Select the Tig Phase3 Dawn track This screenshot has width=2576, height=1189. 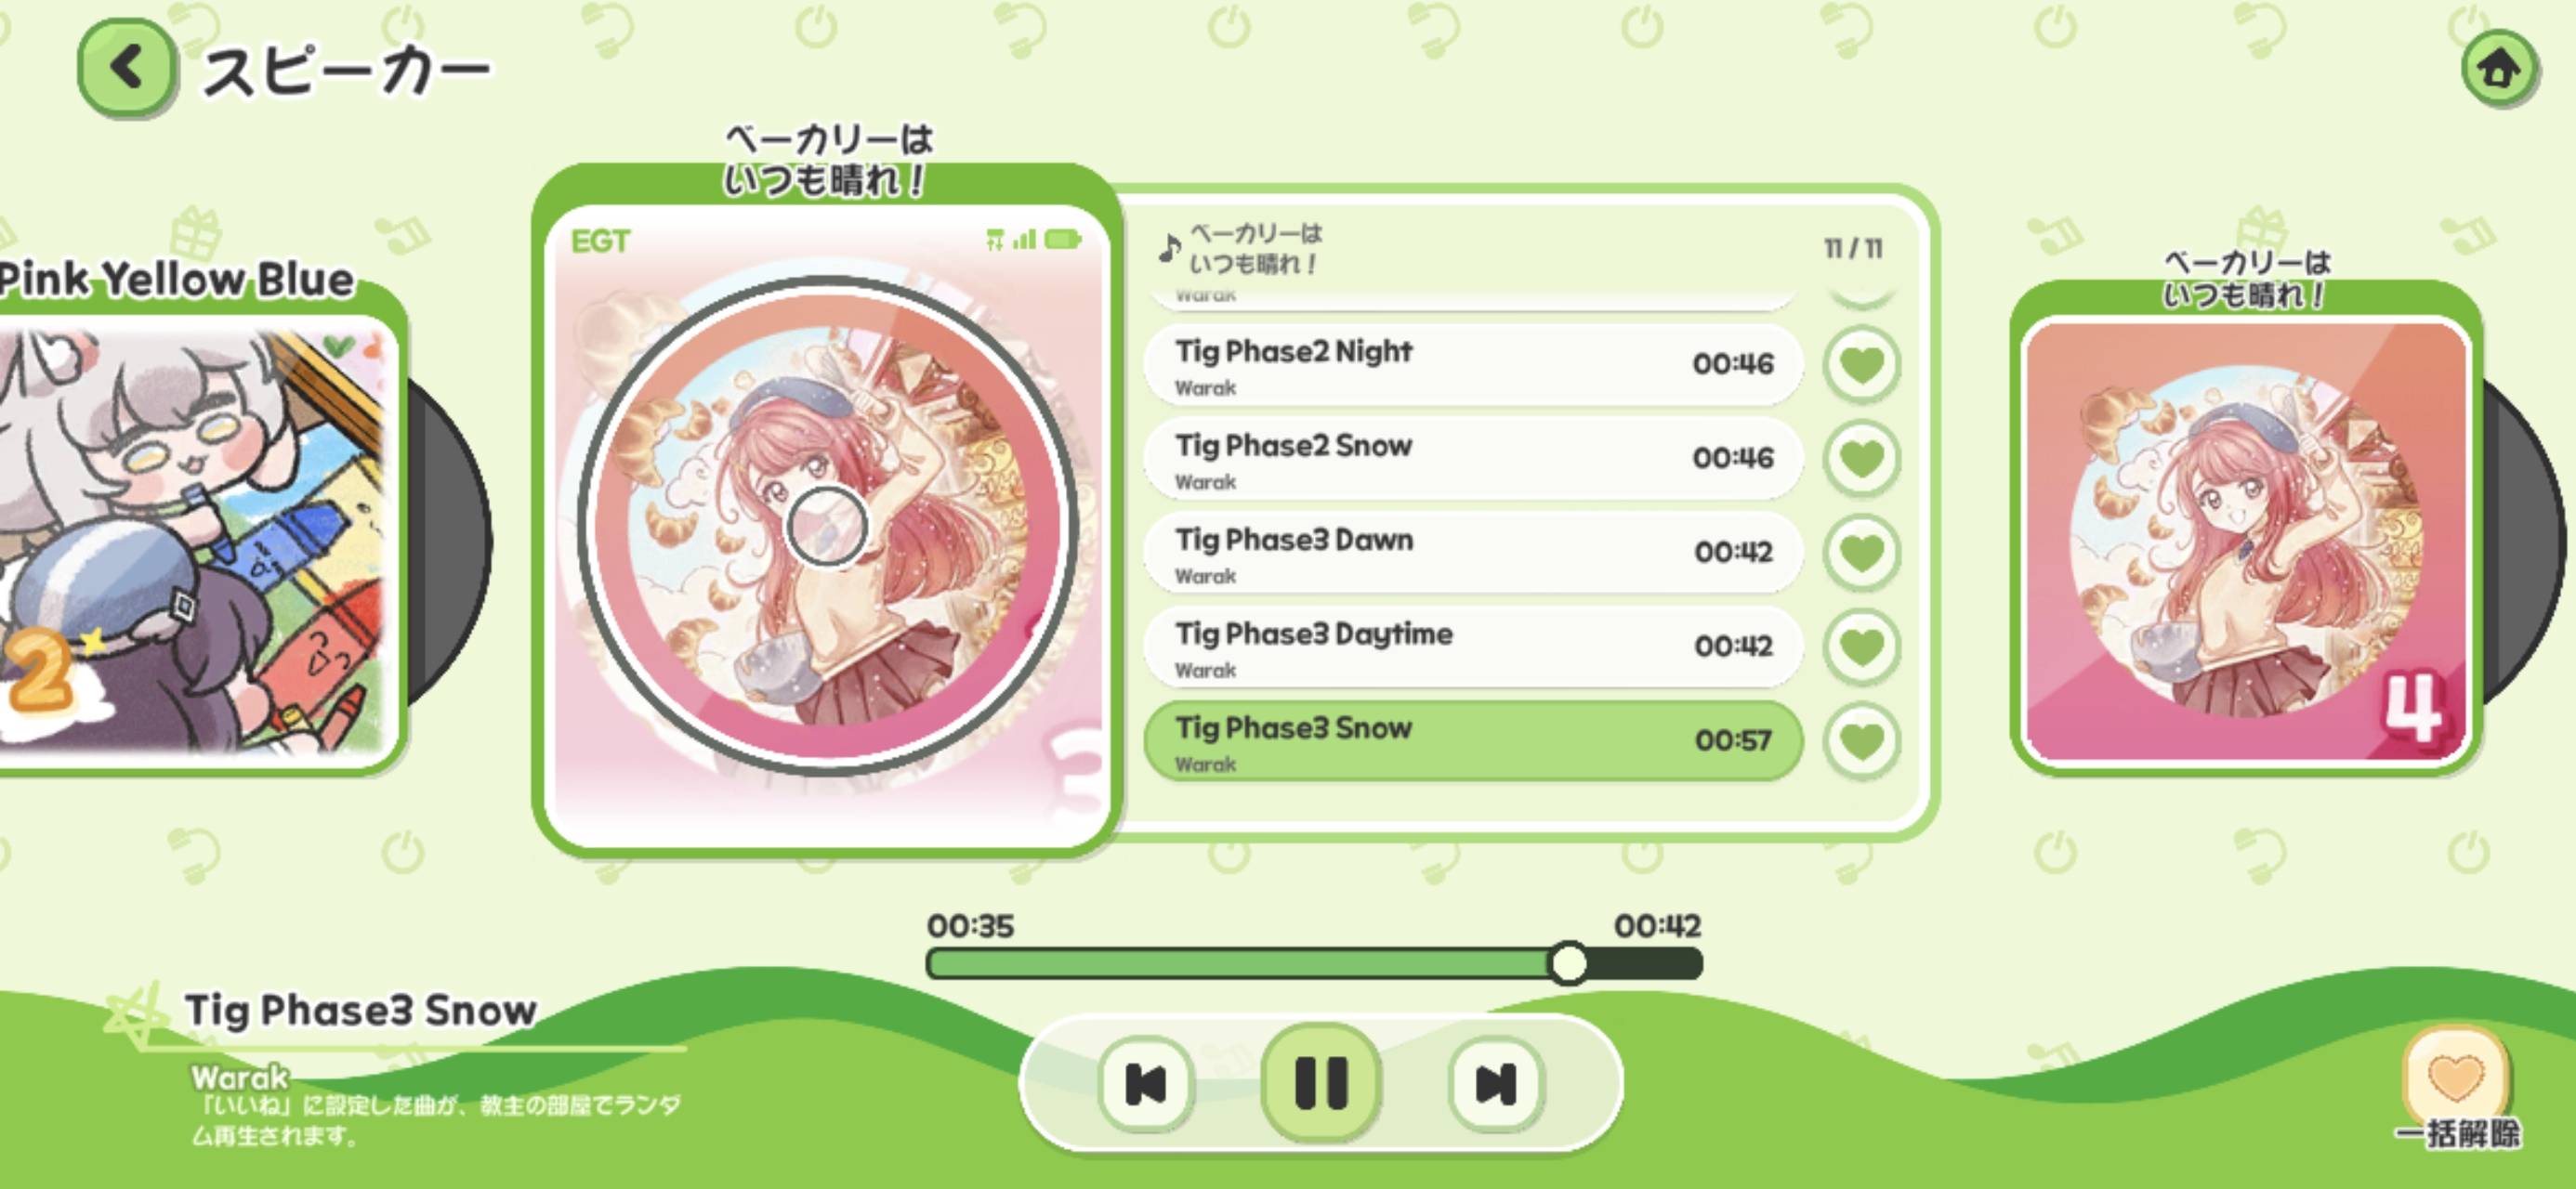click(x=1473, y=553)
